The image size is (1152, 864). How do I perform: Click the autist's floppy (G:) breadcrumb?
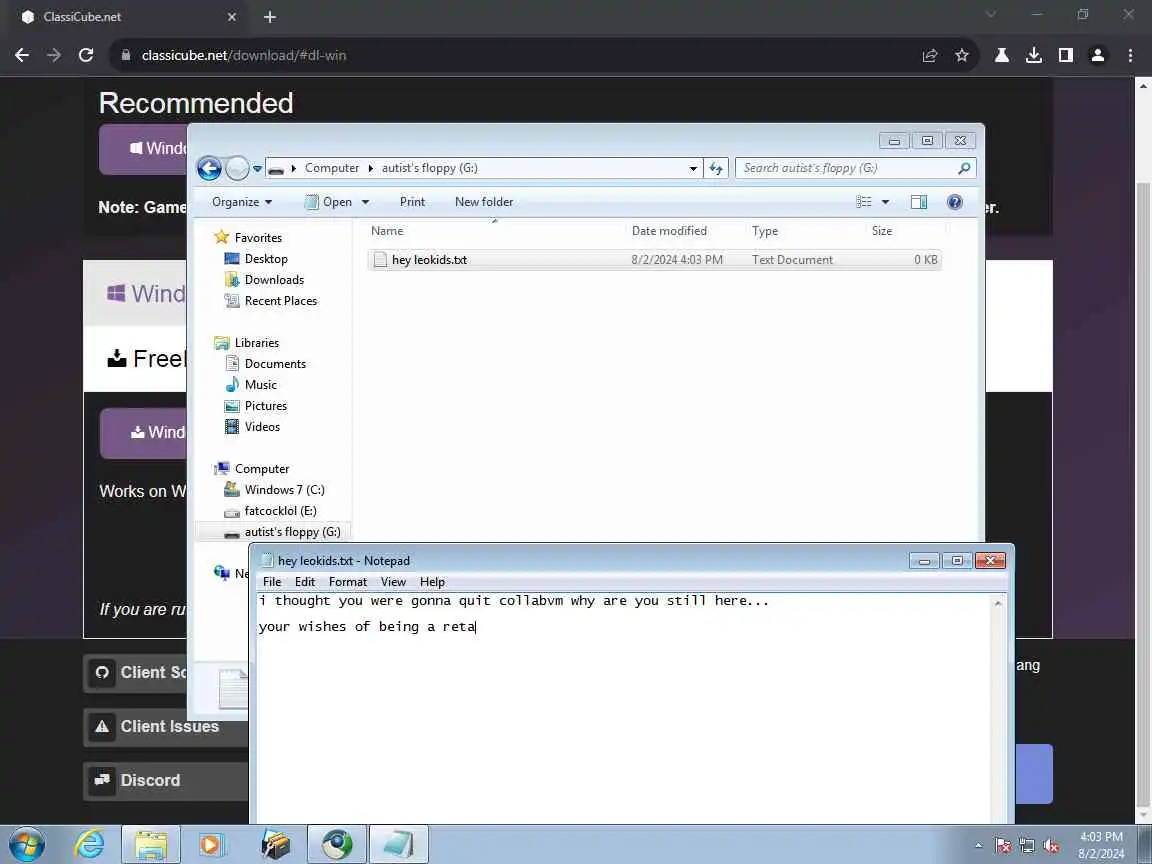pyautogui.click(x=430, y=168)
